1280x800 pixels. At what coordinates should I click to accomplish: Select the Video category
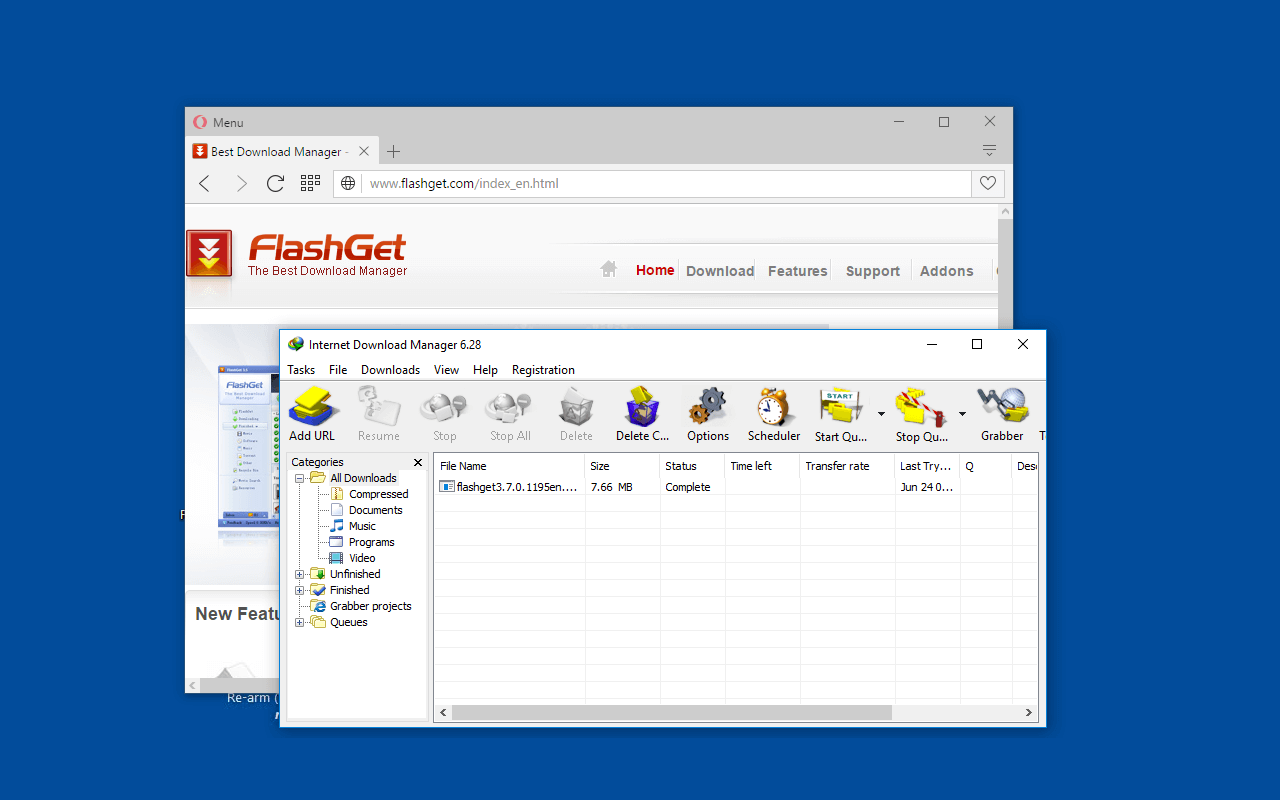362,558
